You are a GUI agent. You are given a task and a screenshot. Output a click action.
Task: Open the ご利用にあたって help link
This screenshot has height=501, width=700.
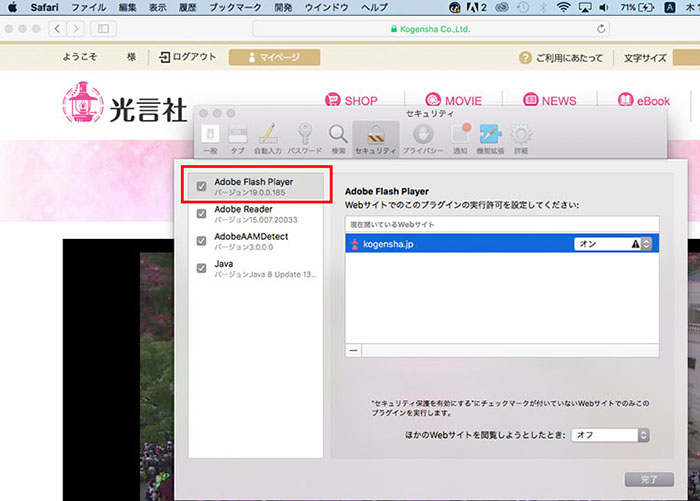tap(561, 58)
